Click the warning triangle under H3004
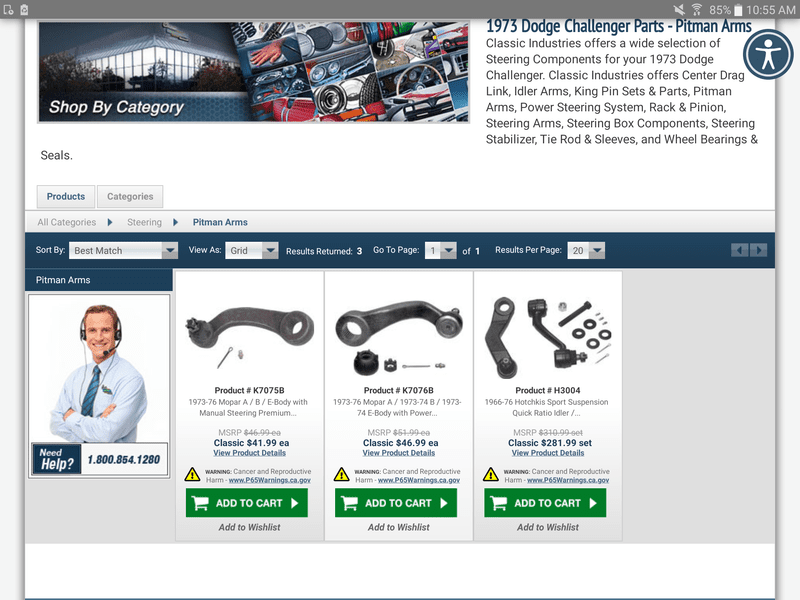Image resolution: width=800 pixels, height=600 pixels. tap(490, 474)
